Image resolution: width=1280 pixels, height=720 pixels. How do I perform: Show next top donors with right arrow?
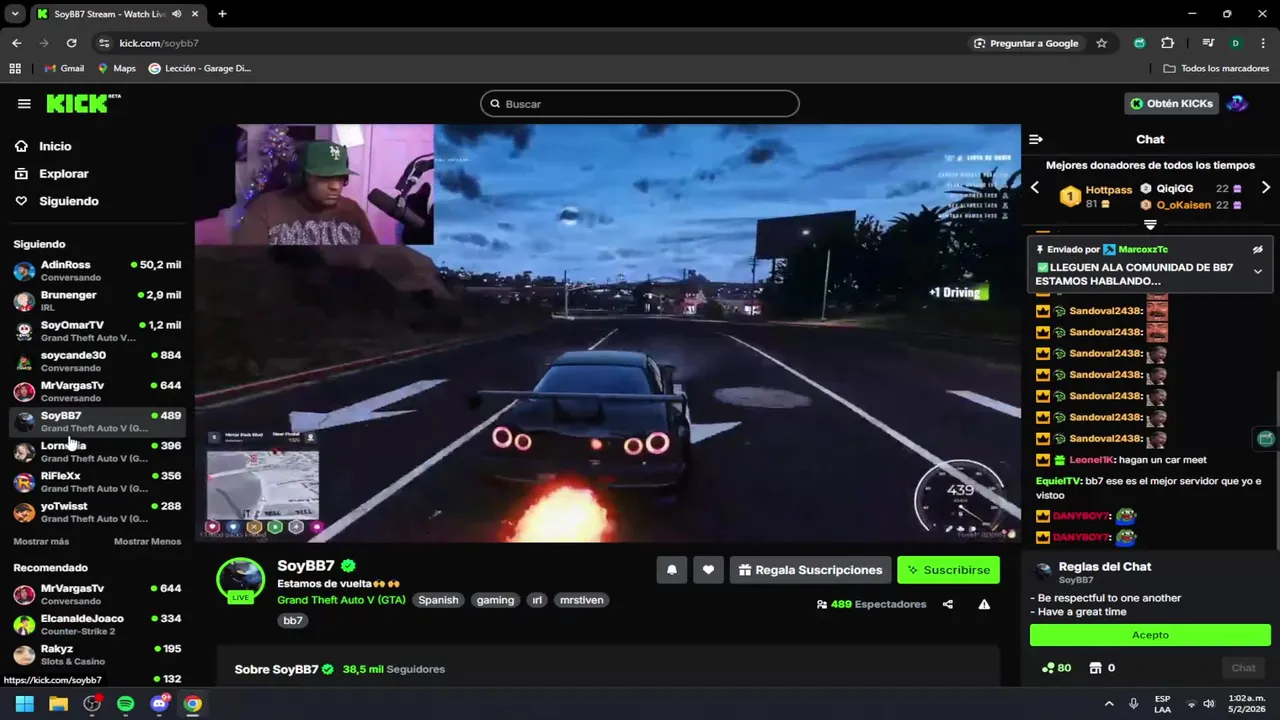click(1265, 188)
